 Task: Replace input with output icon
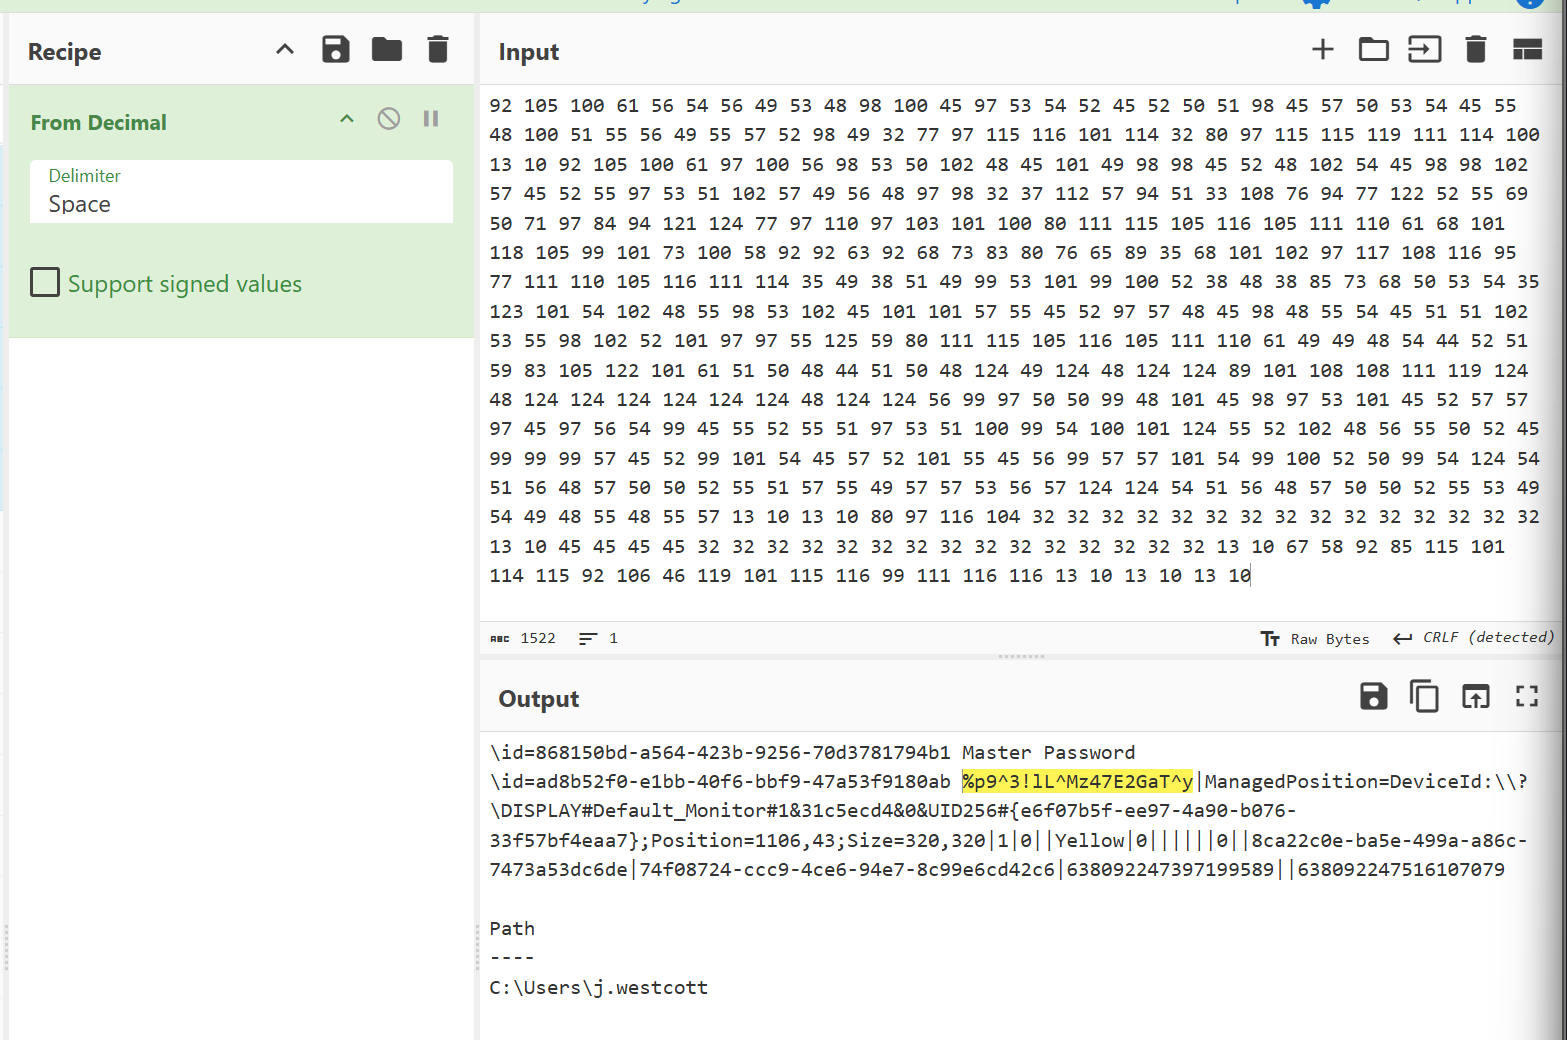pos(1476,696)
